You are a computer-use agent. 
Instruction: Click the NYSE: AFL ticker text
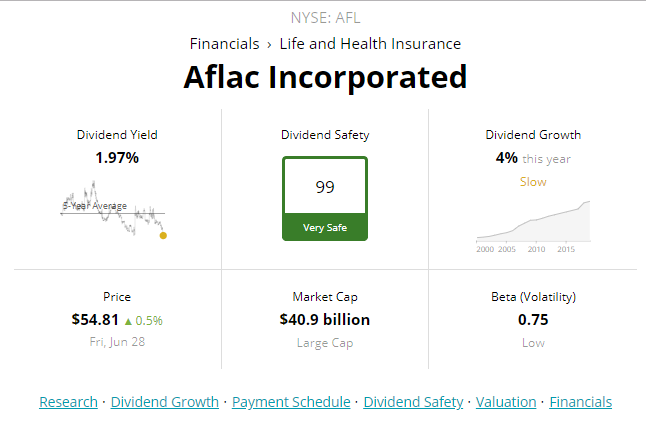tap(325, 18)
